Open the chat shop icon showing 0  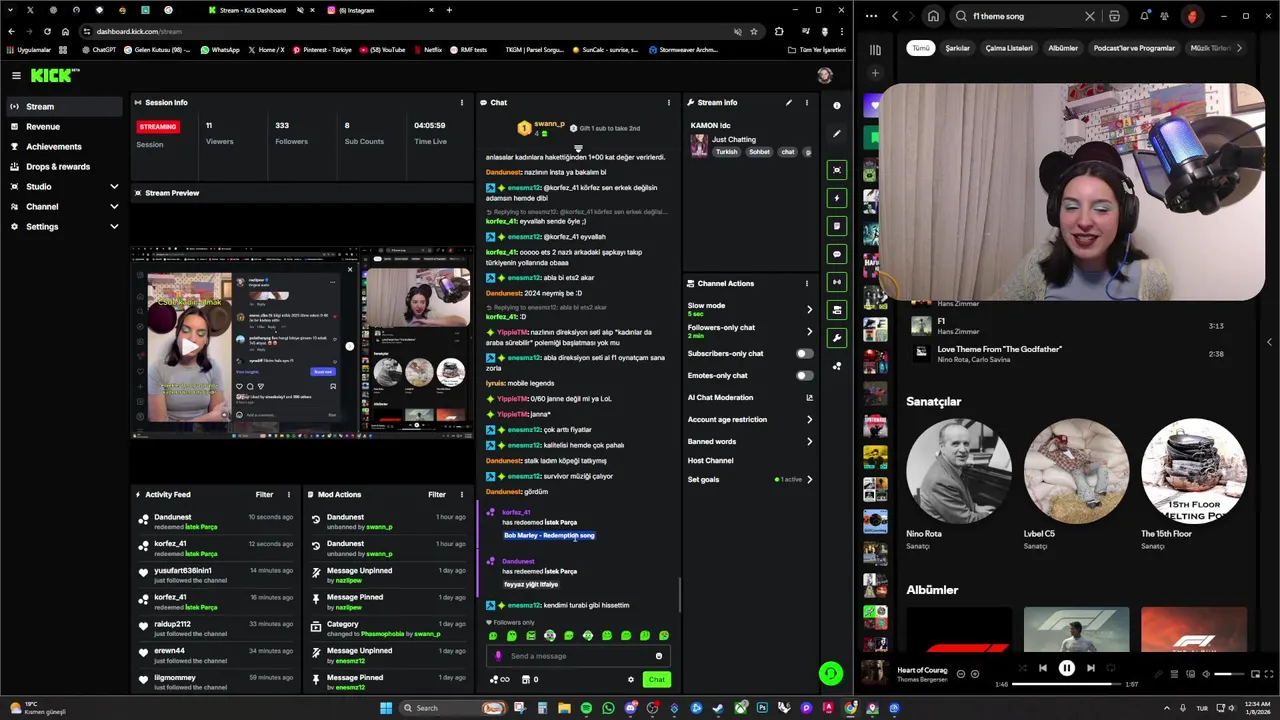[530, 680]
